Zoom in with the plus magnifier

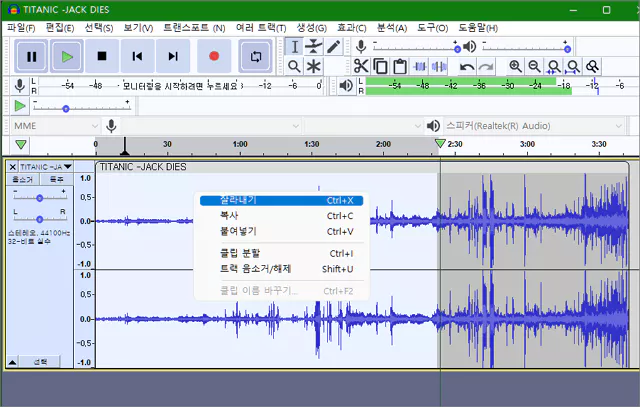click(x=516, y=66)
